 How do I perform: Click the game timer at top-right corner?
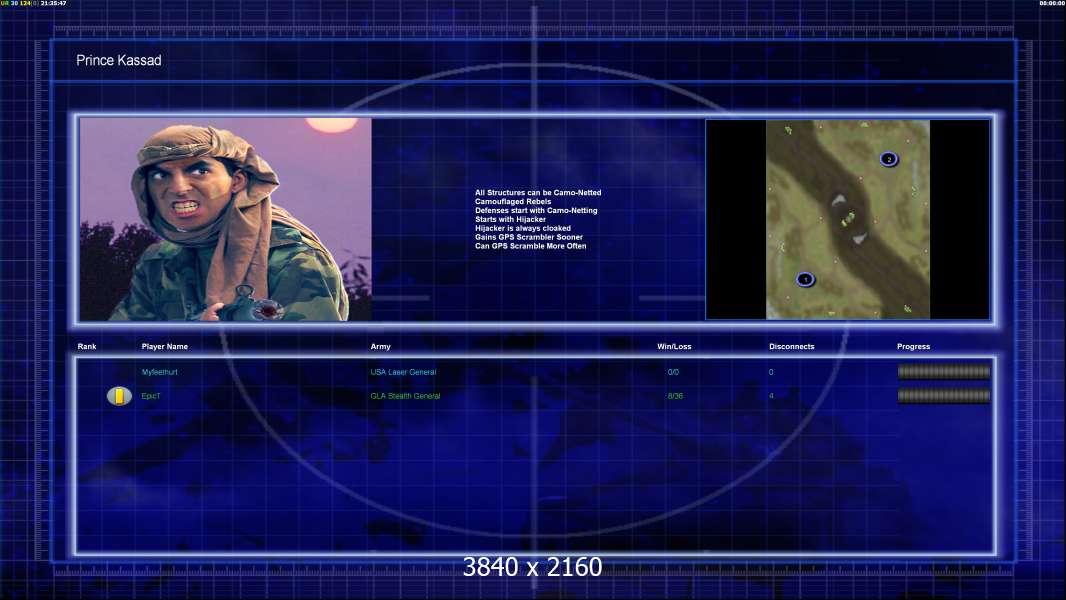pos(1052,3)
